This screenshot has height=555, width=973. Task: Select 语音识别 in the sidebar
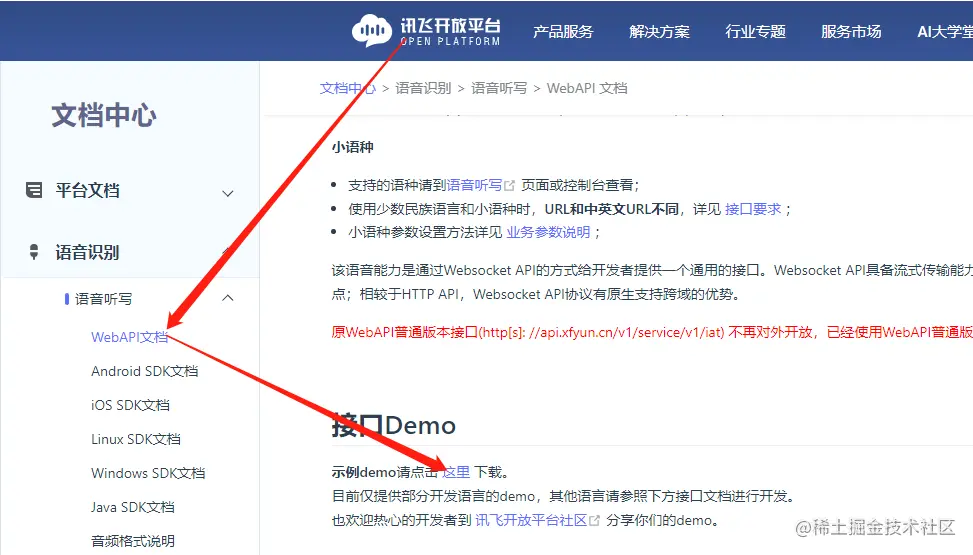pyautogui.click(x=87, y=252)
